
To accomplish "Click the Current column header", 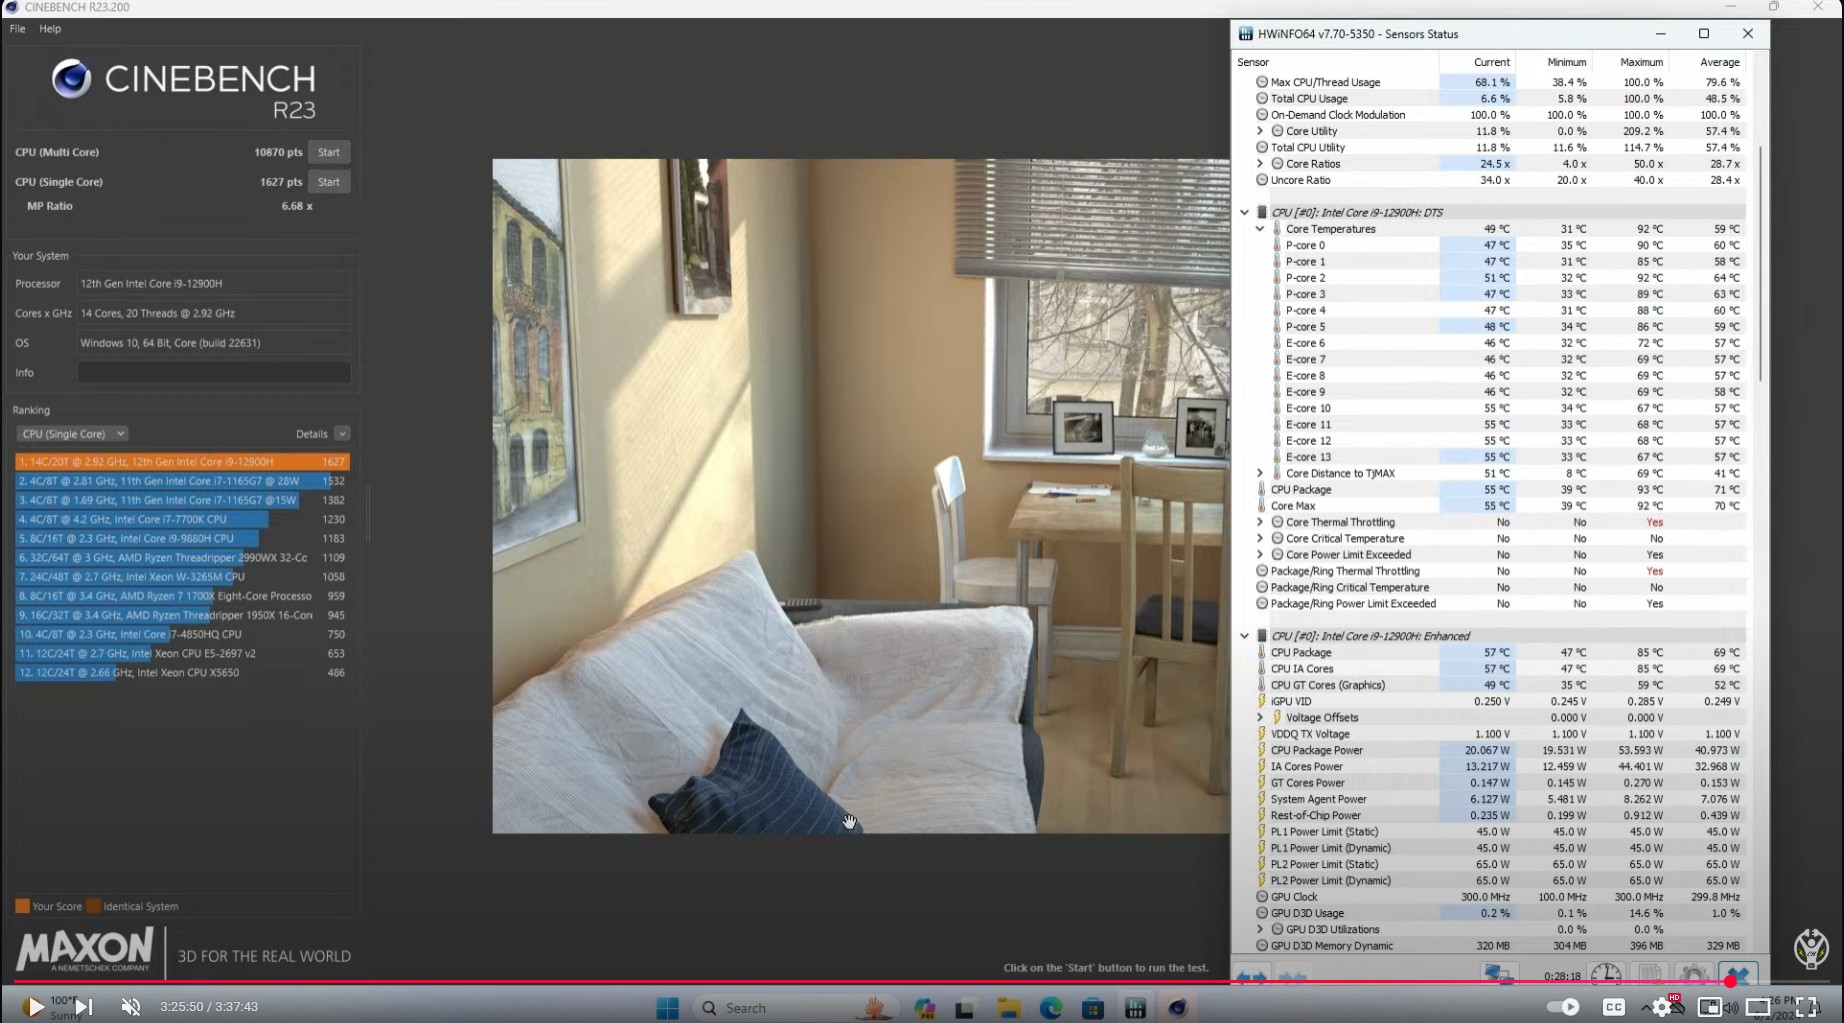I will coord(1478,62).
